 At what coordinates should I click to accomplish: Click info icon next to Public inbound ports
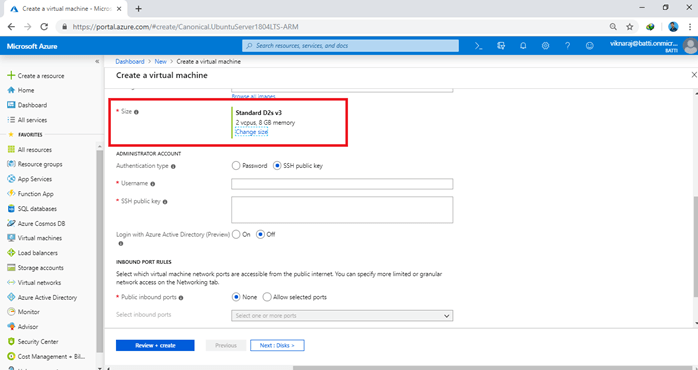tap(181, 297)
